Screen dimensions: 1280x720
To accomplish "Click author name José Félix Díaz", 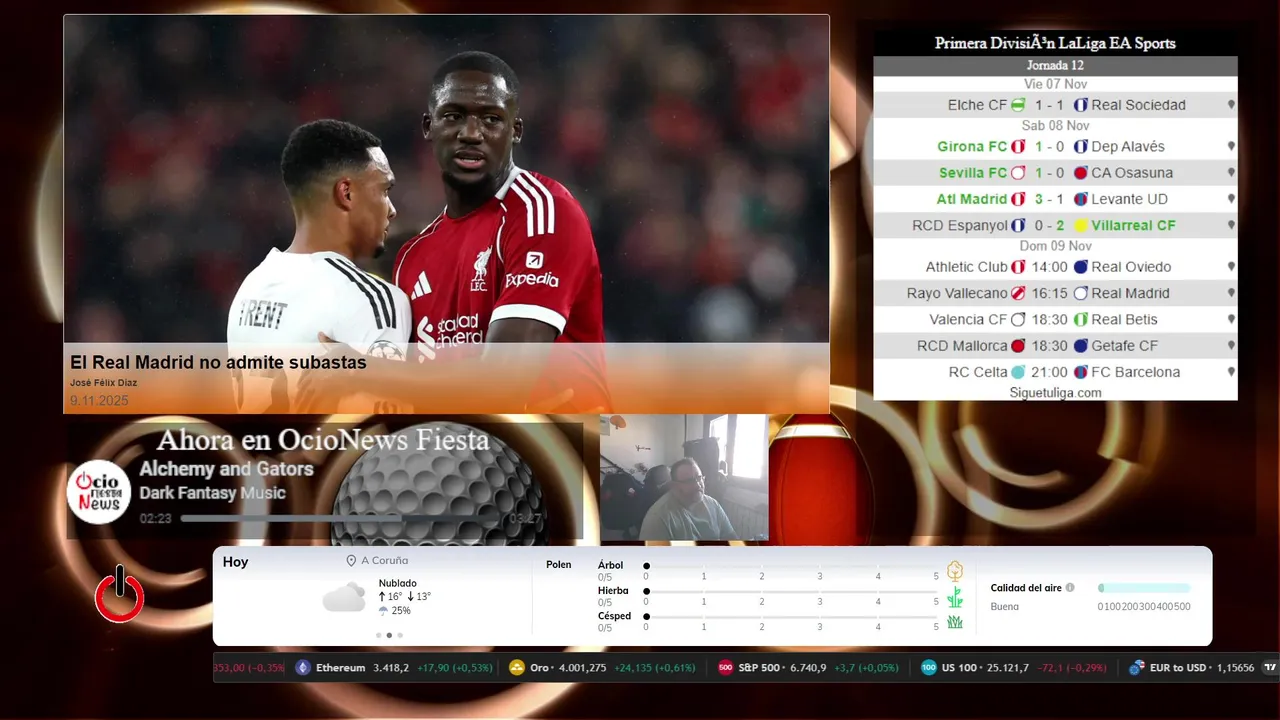I will tap(103, 383).
